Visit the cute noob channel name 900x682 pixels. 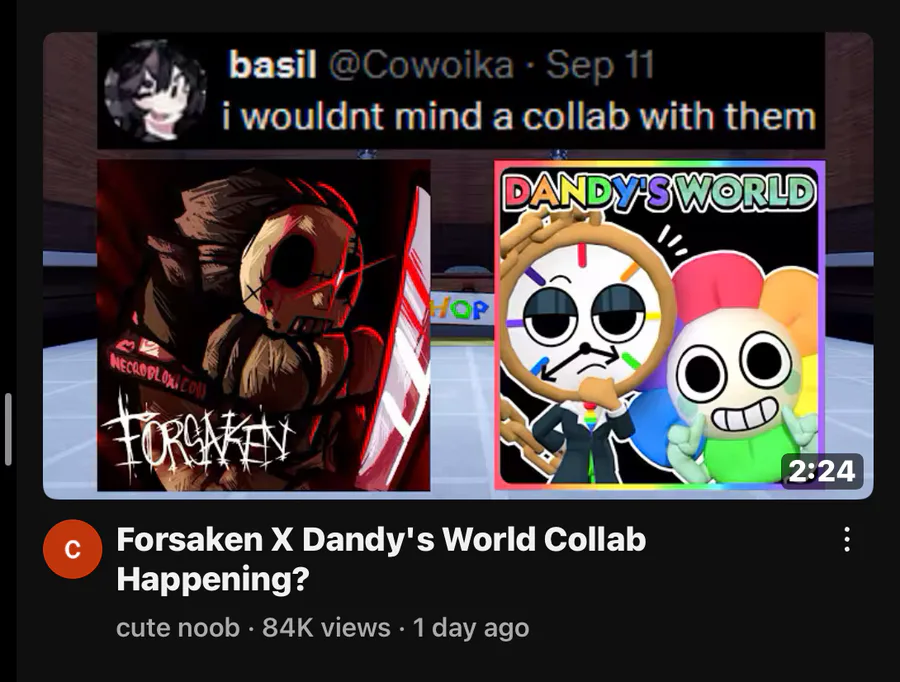click(177, 627)
